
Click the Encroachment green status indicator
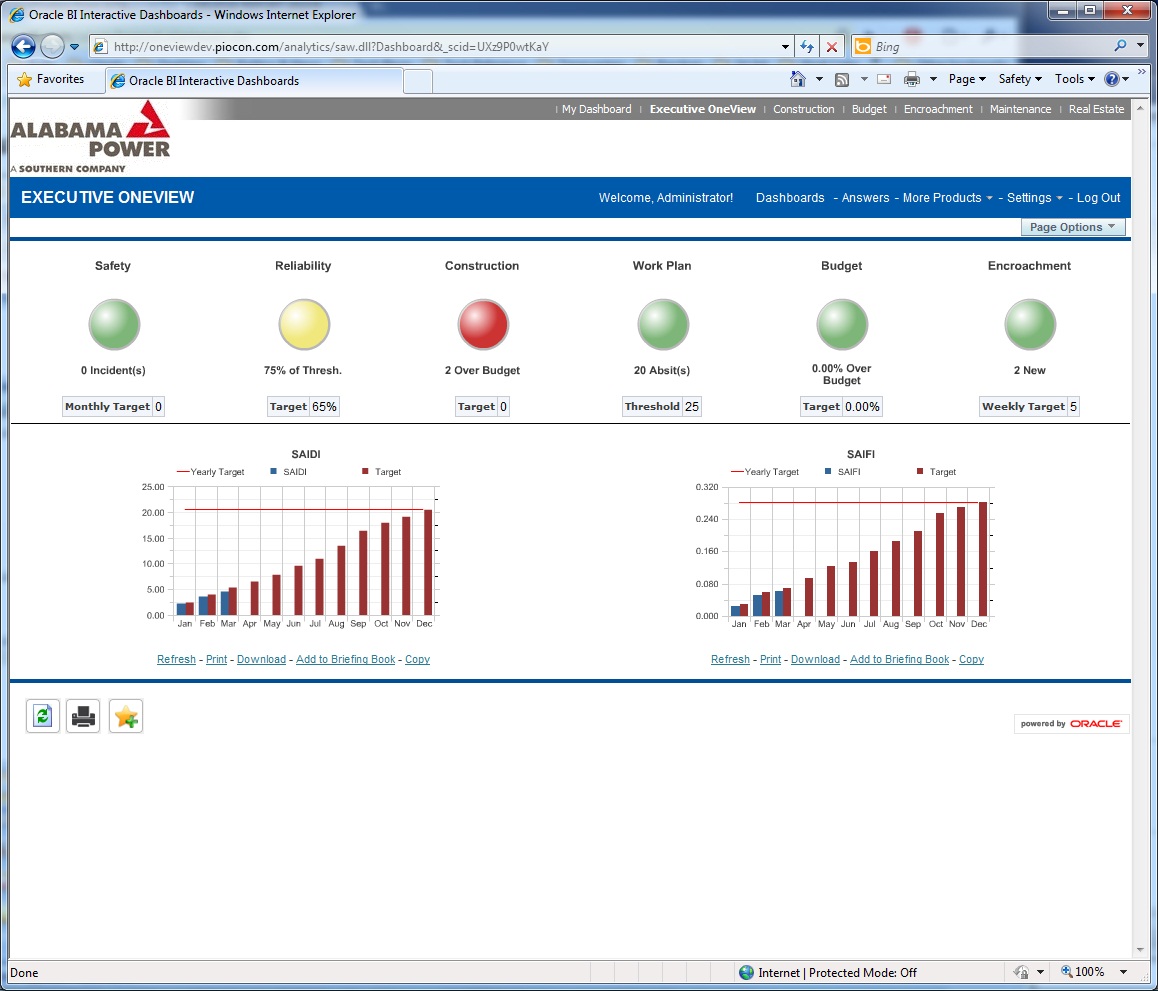pyautogui.click(x=1029, y=324)
